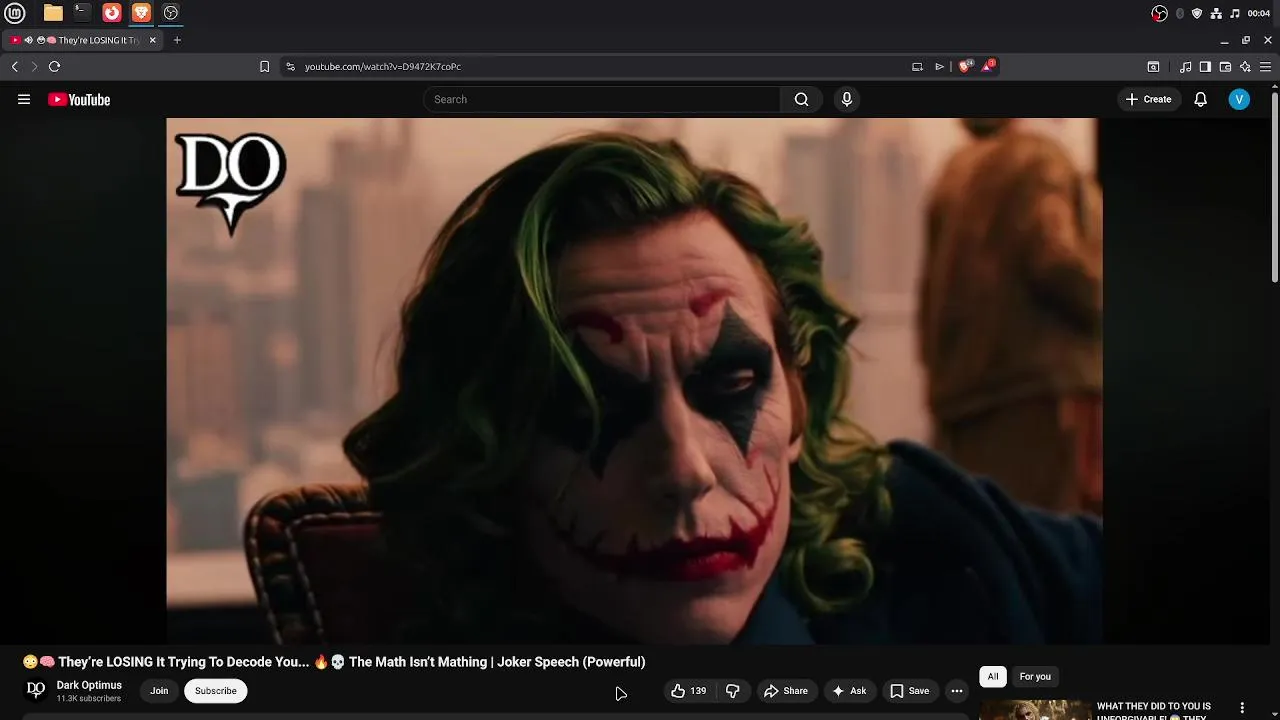Toggle the YouTube guide menu
Screen dimensions: 1280x720
[24, 99]
